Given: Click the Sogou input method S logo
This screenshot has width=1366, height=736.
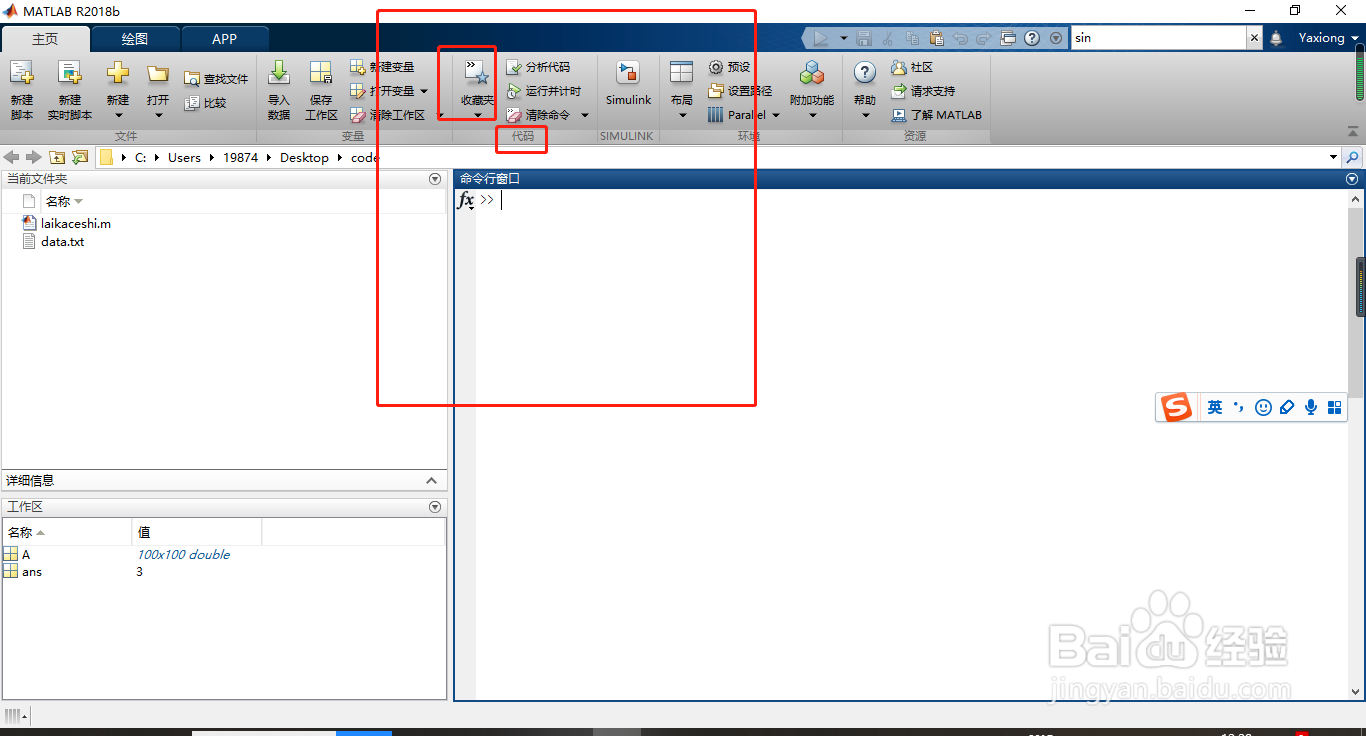Looking at the screenshot, I should [1176, 408].
